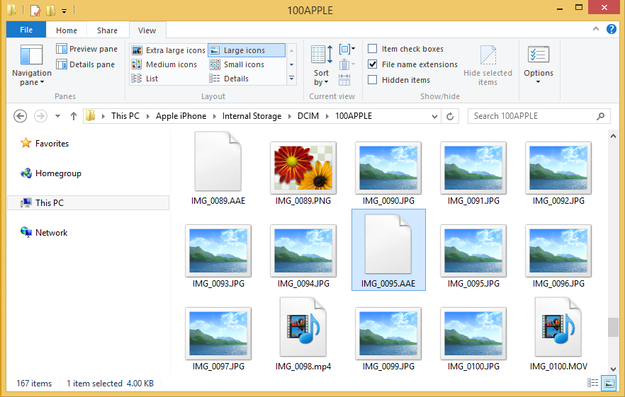Switch to large thumbnails in status bar
The width and height of the screenshot is (625, 397).
(609, 383)
